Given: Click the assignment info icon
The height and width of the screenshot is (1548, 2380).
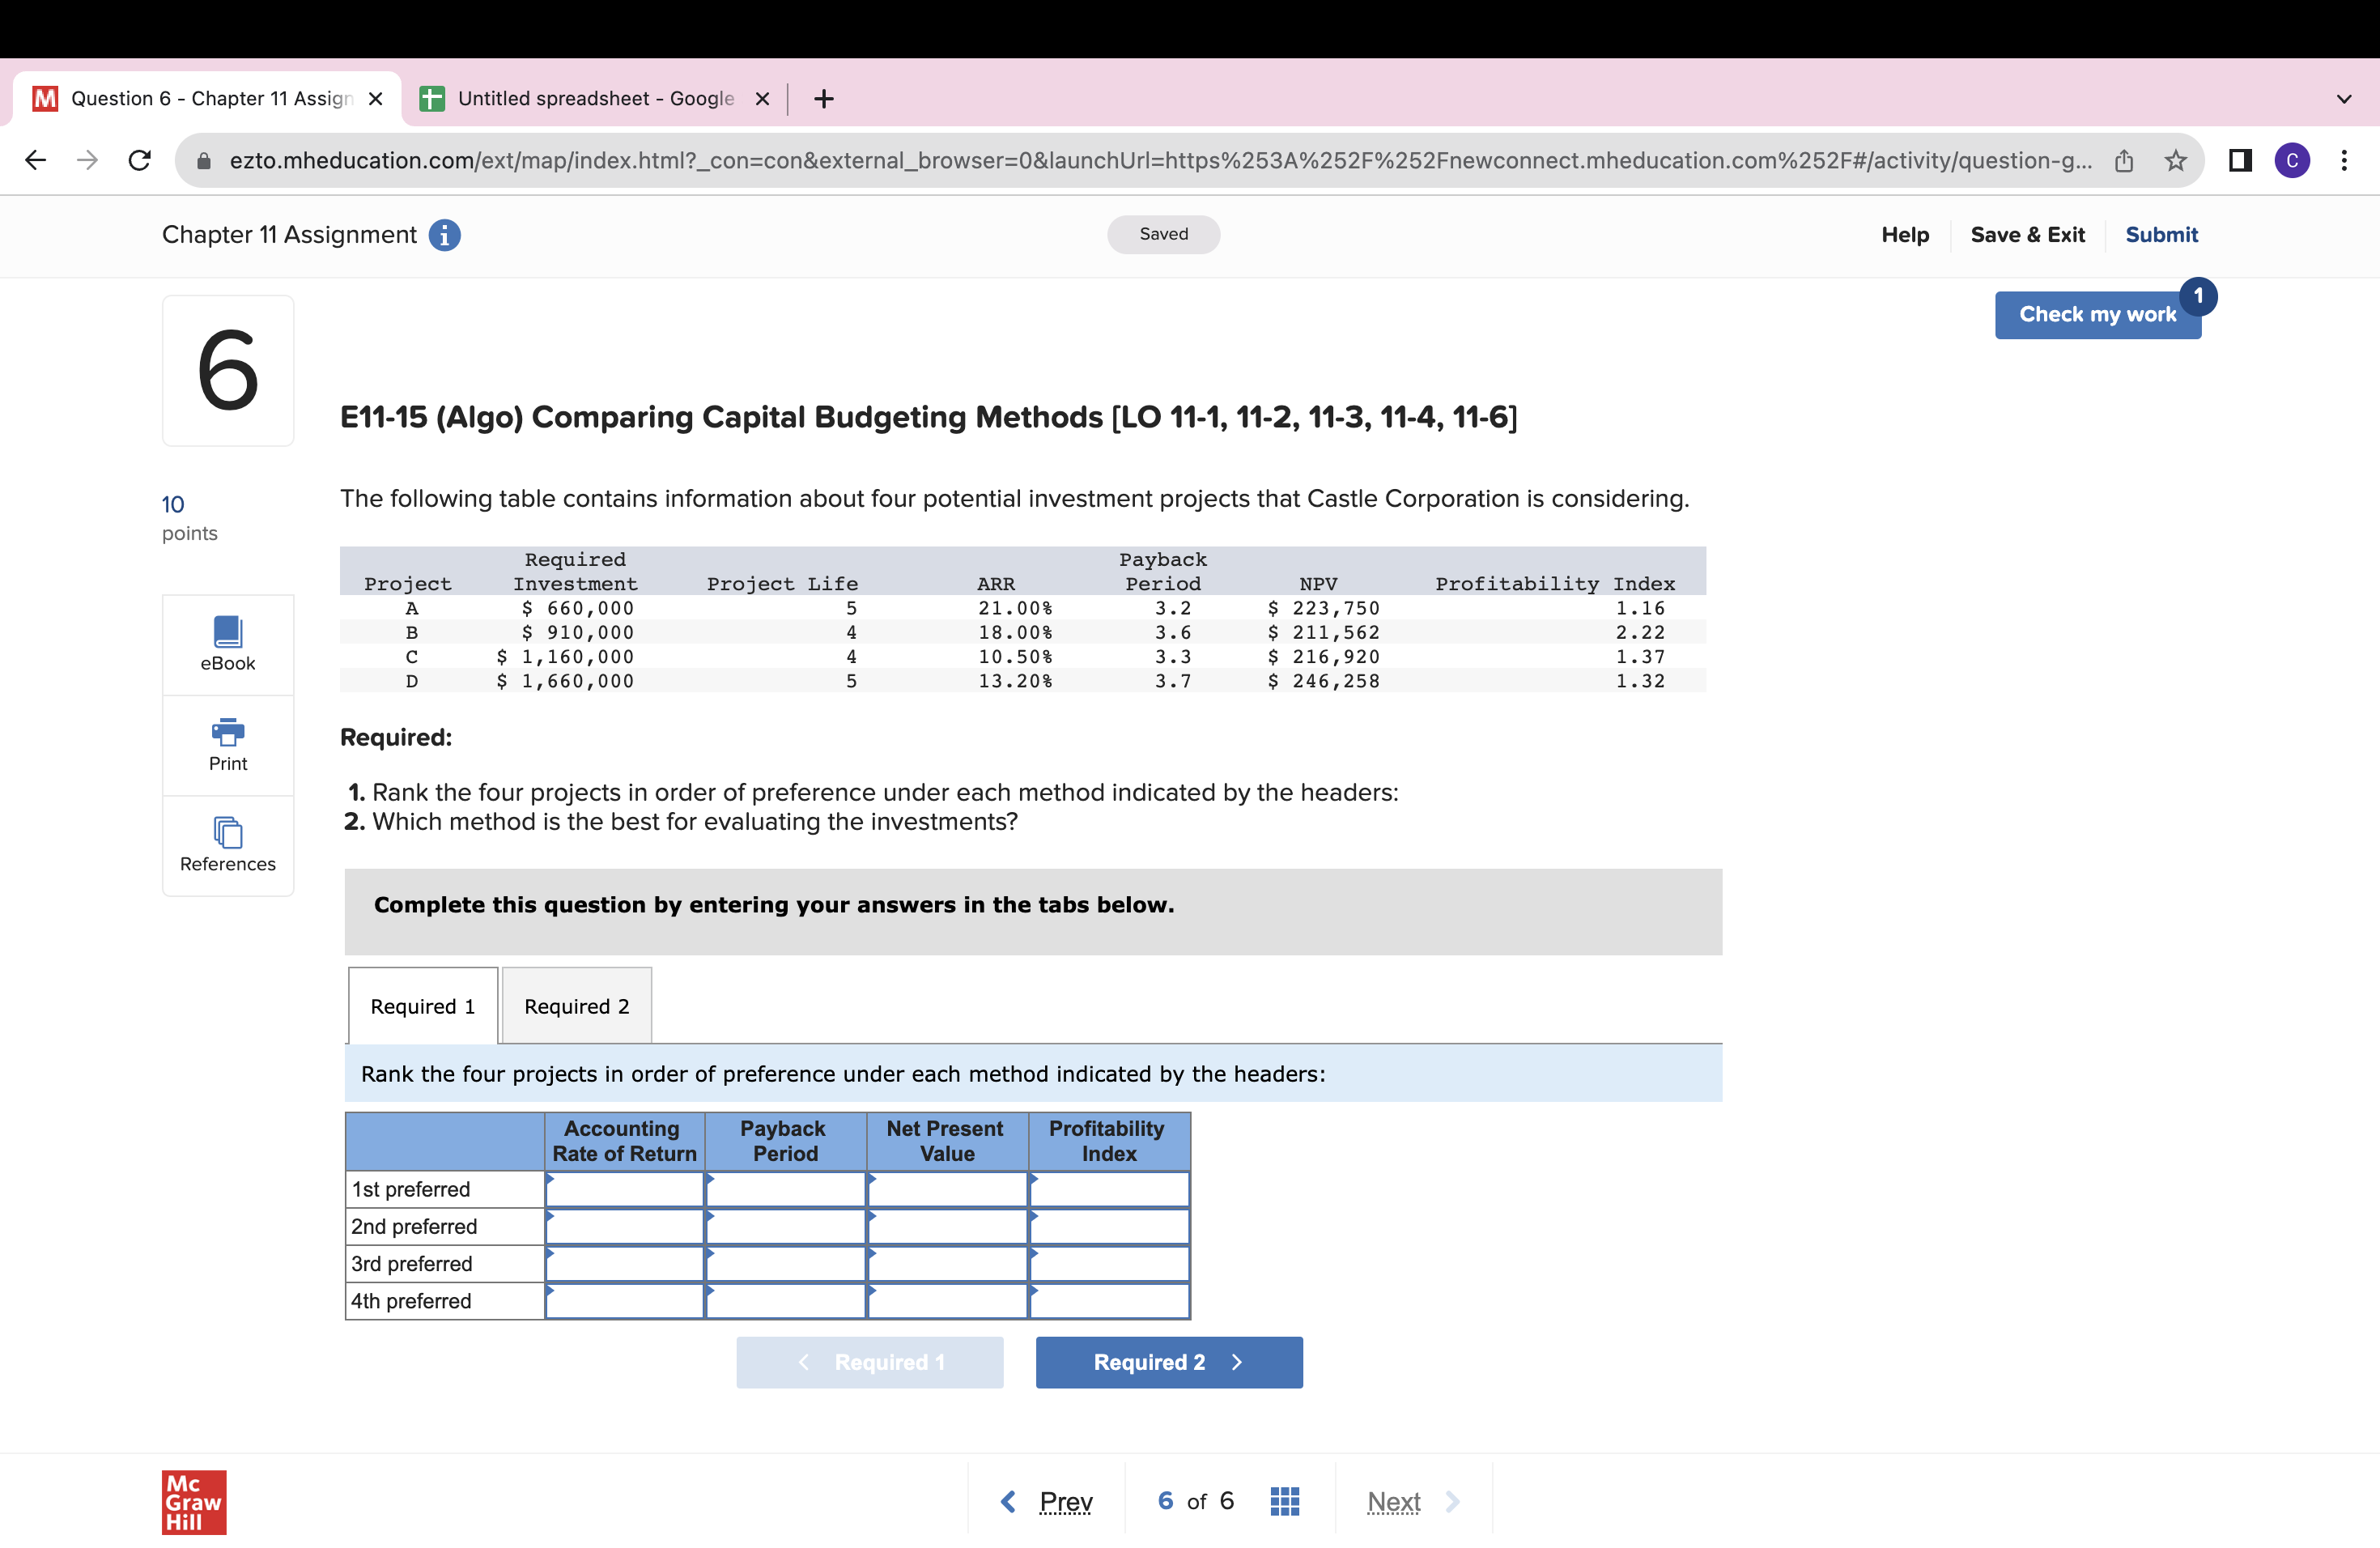Looking at the screenshot, I should [444, 235].
